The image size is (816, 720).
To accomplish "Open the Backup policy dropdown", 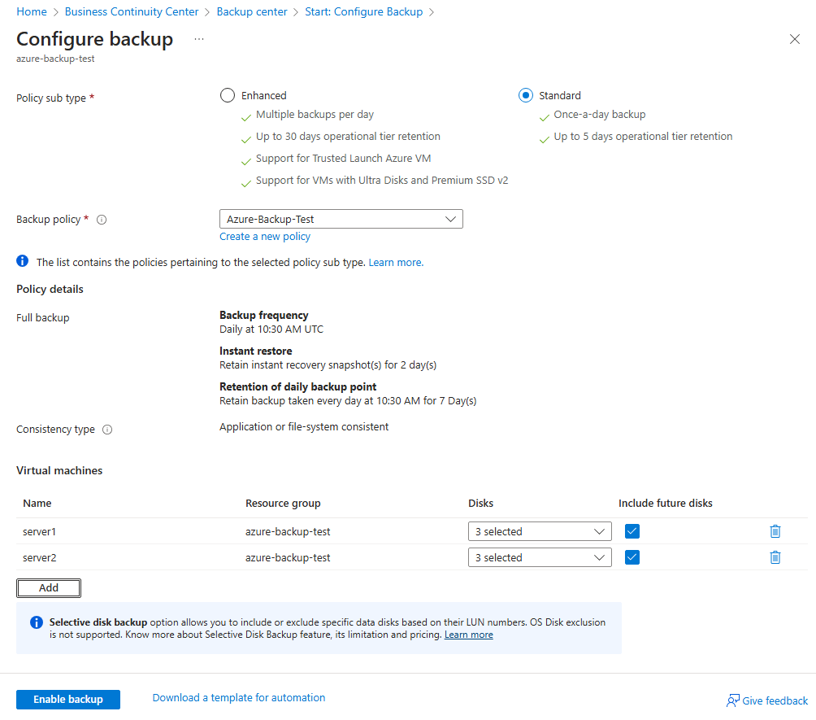I will pos(340,218).
